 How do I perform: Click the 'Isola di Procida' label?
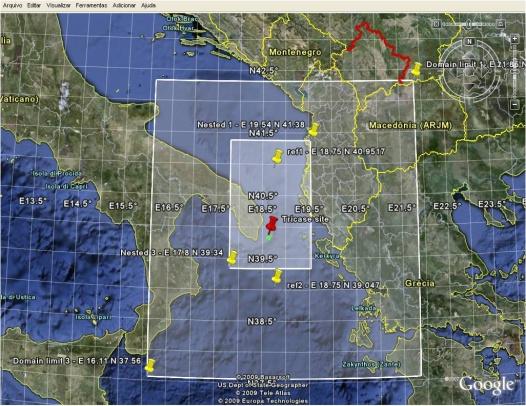[x=56, y=173]
